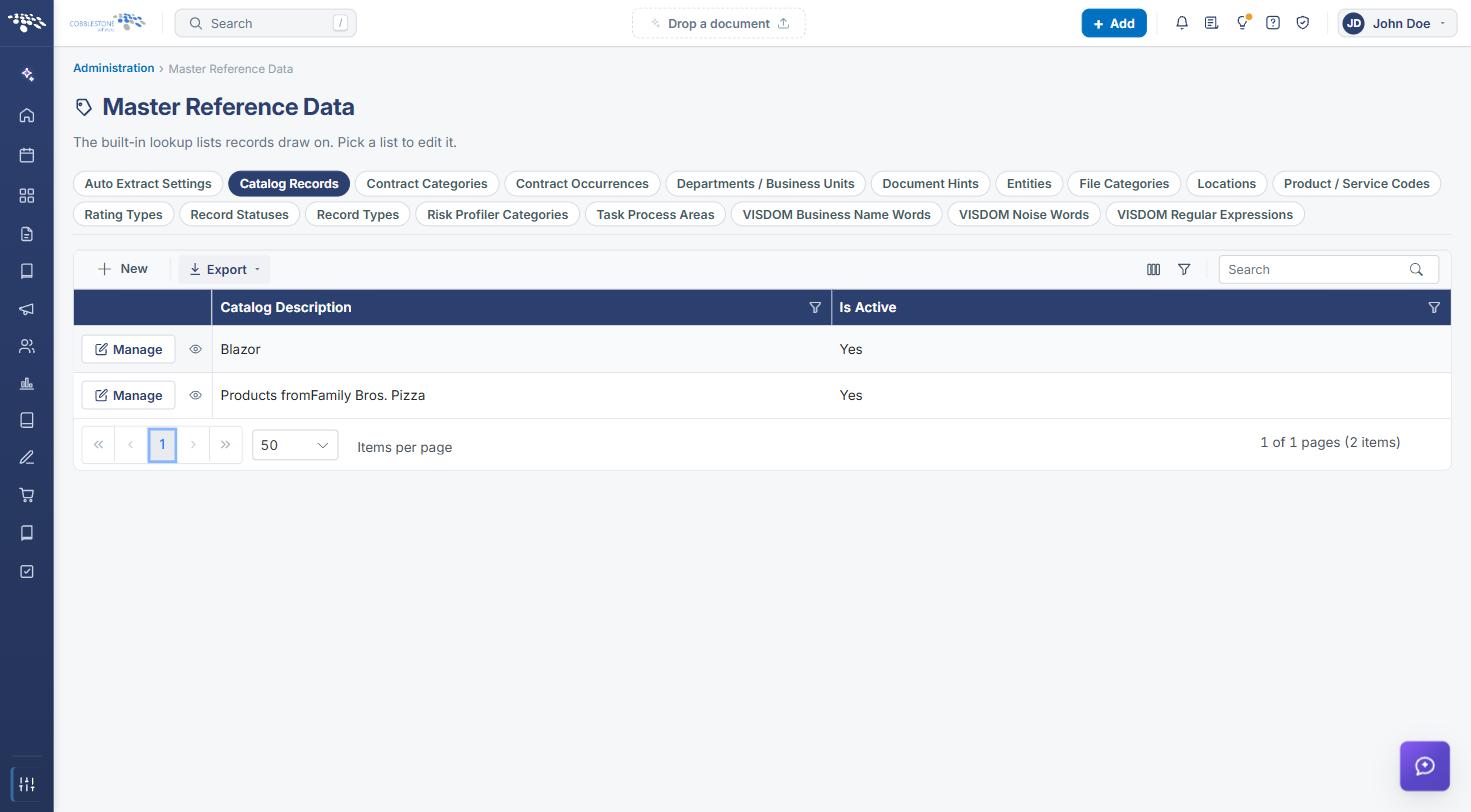Open the notifications bell icon
Image resolution: width=1471 pixels, height=812 pixels.
1182,23
